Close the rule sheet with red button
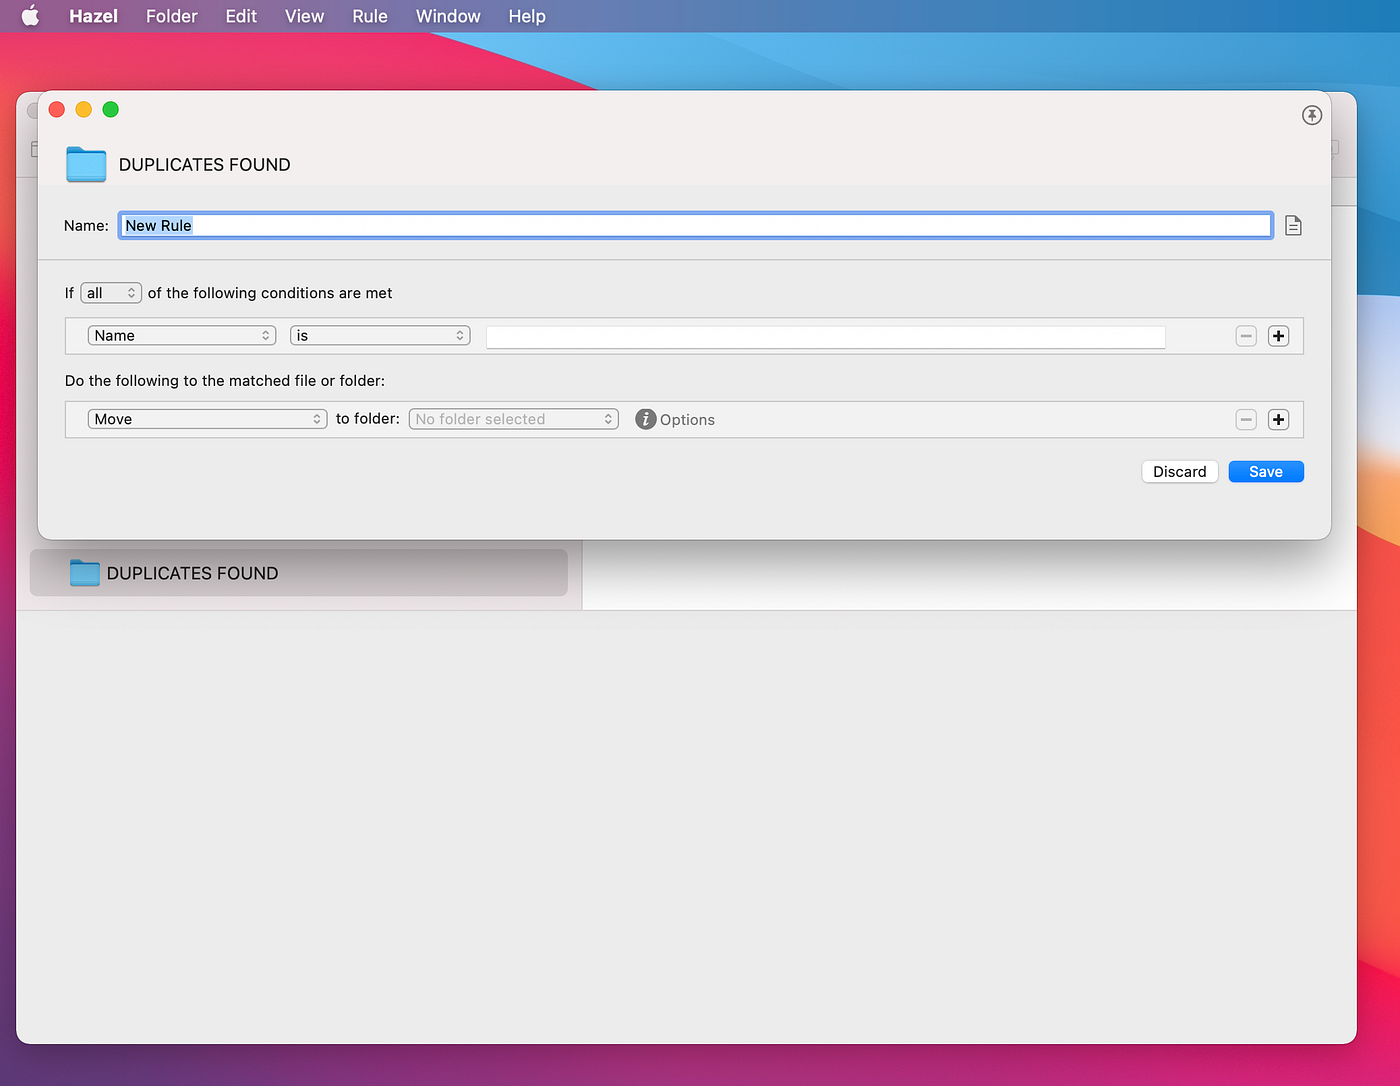1400x1086 pixels. pyautogui.click(x=57, y=109)
